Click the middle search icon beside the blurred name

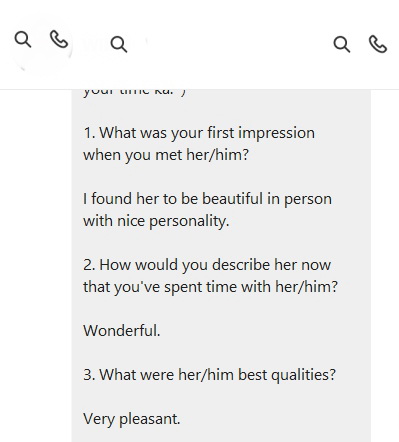(119, 44)
